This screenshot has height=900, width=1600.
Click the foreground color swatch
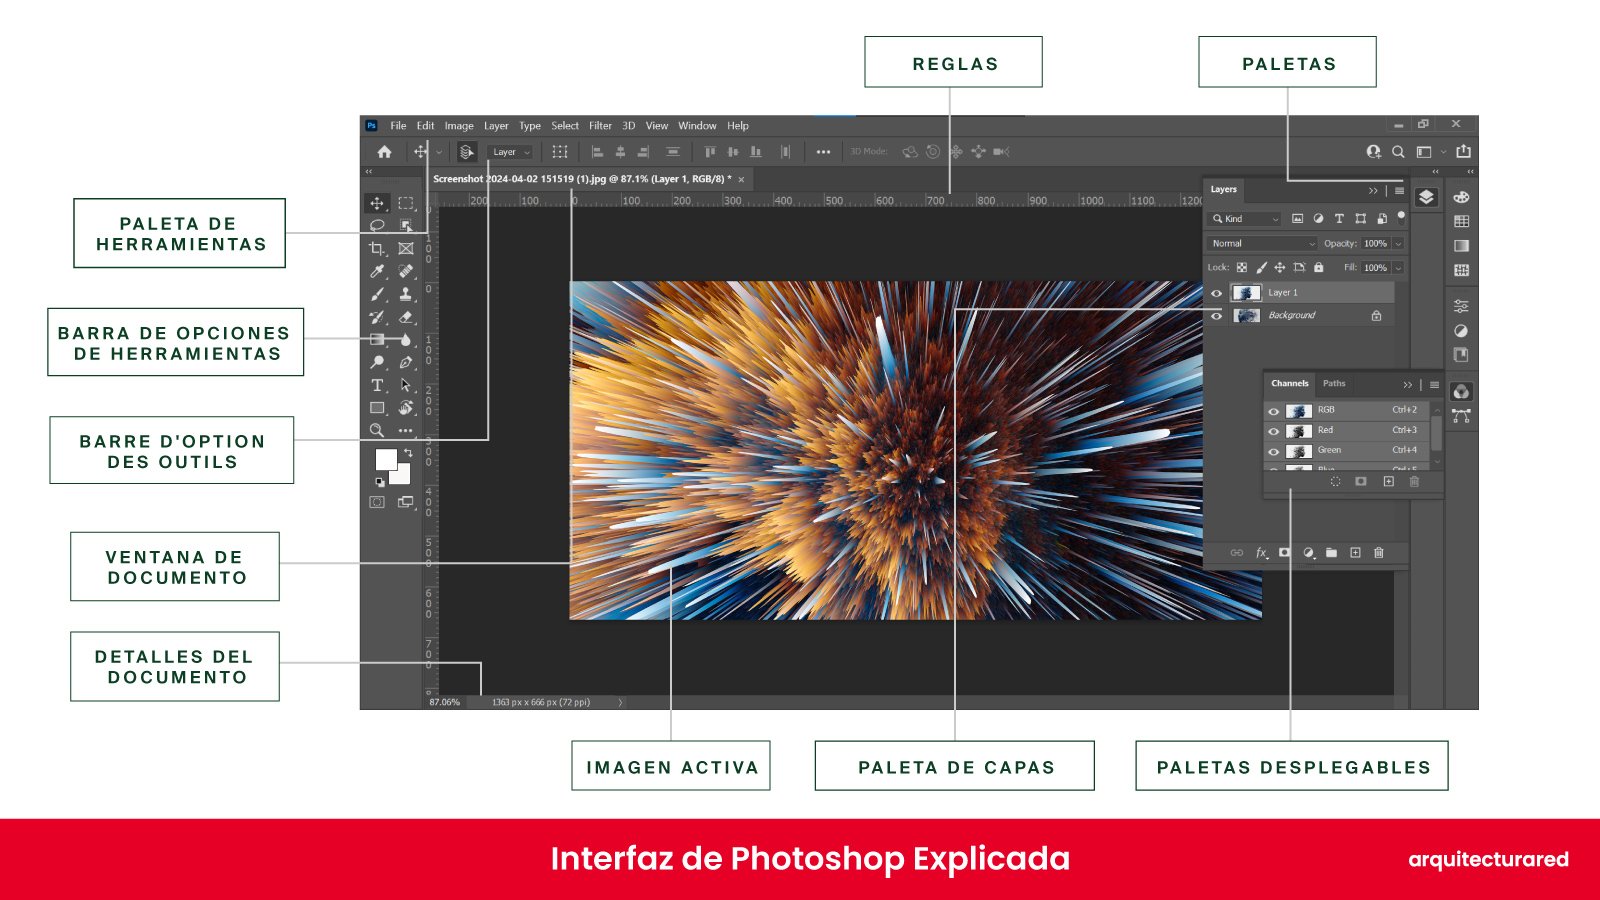(x=386, y=459)
